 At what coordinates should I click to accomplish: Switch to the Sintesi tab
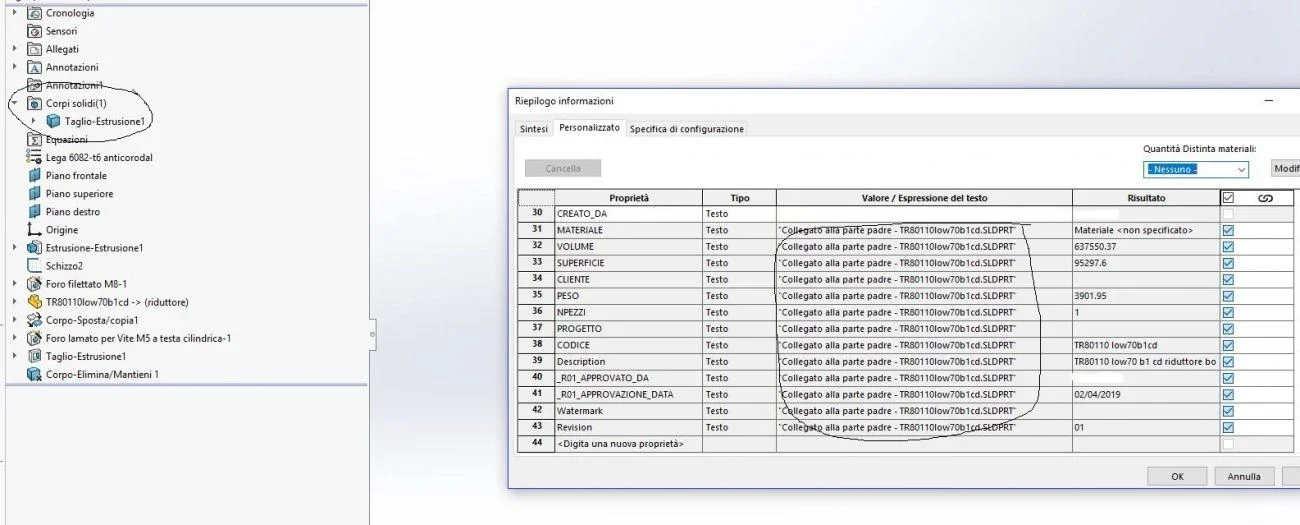coord(533,129)
